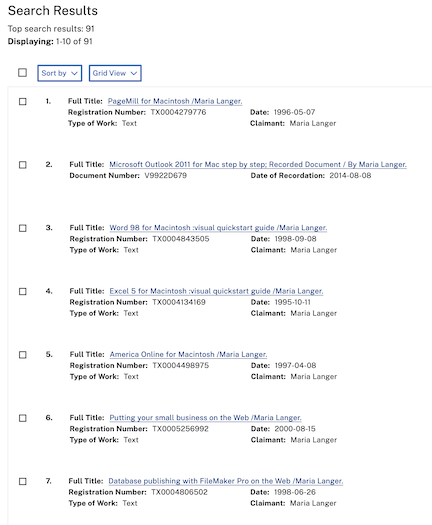Tick checkbox for America Online for Macintosh

click(x=22, y=355)
